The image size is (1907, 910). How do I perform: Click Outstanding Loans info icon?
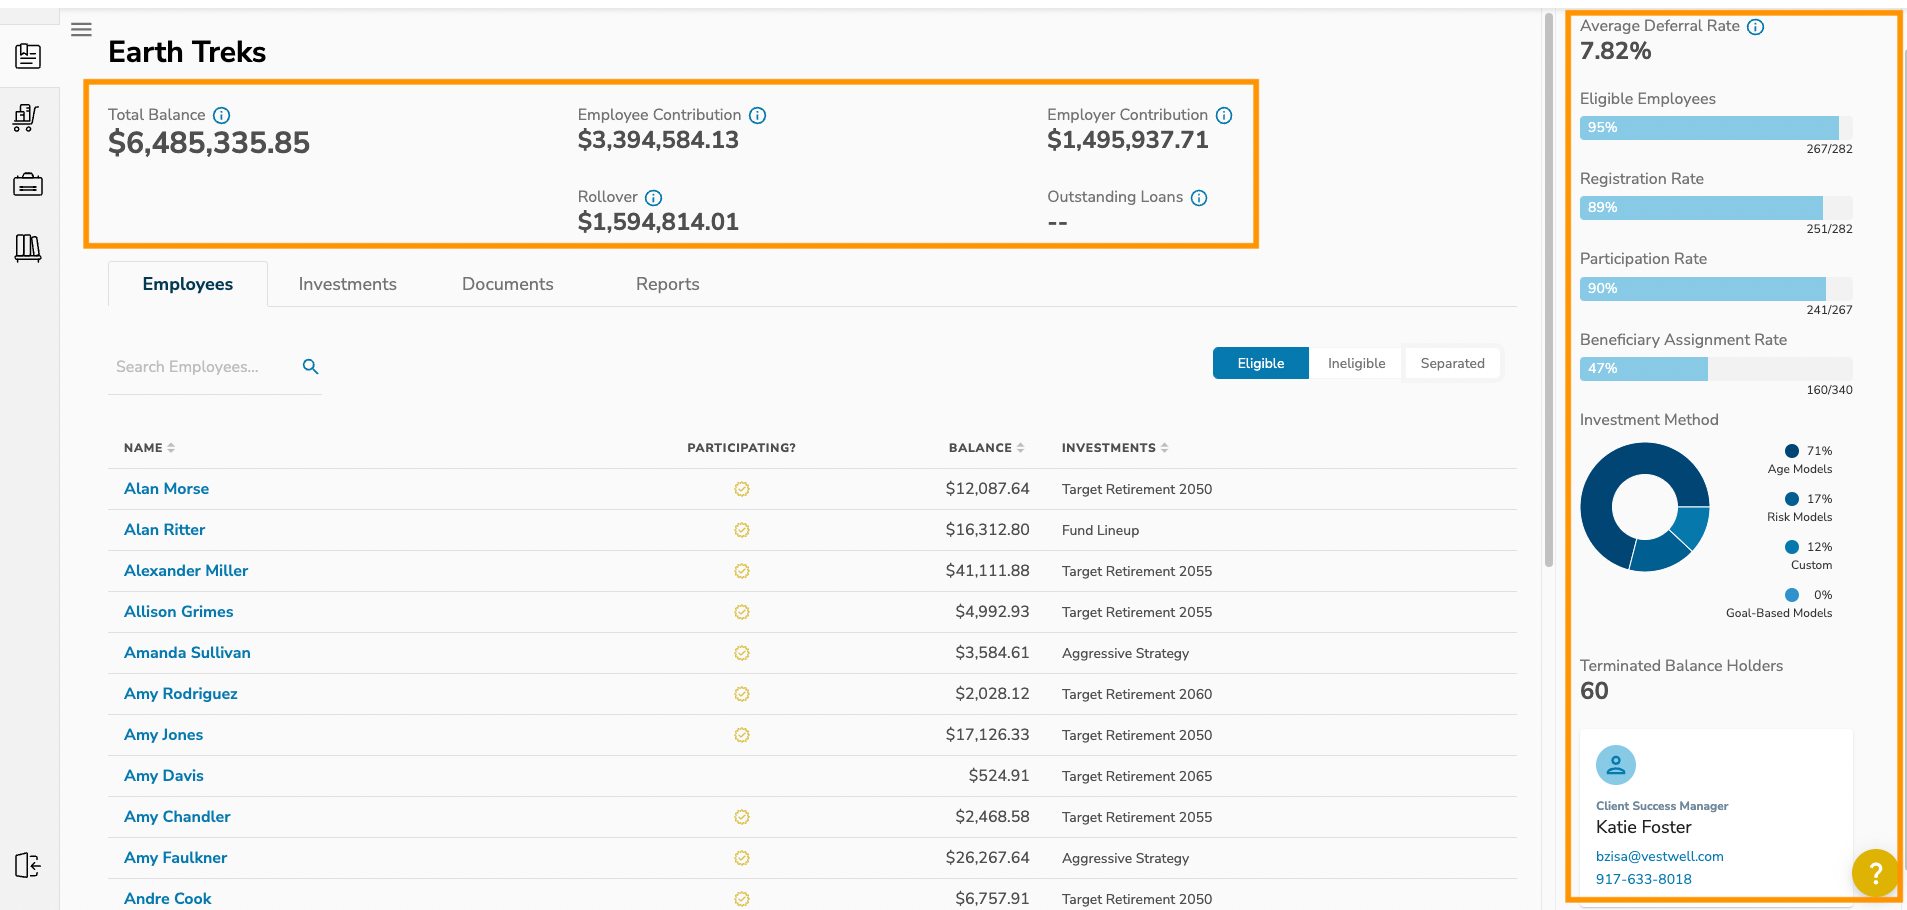click(x=1199, y=198)
